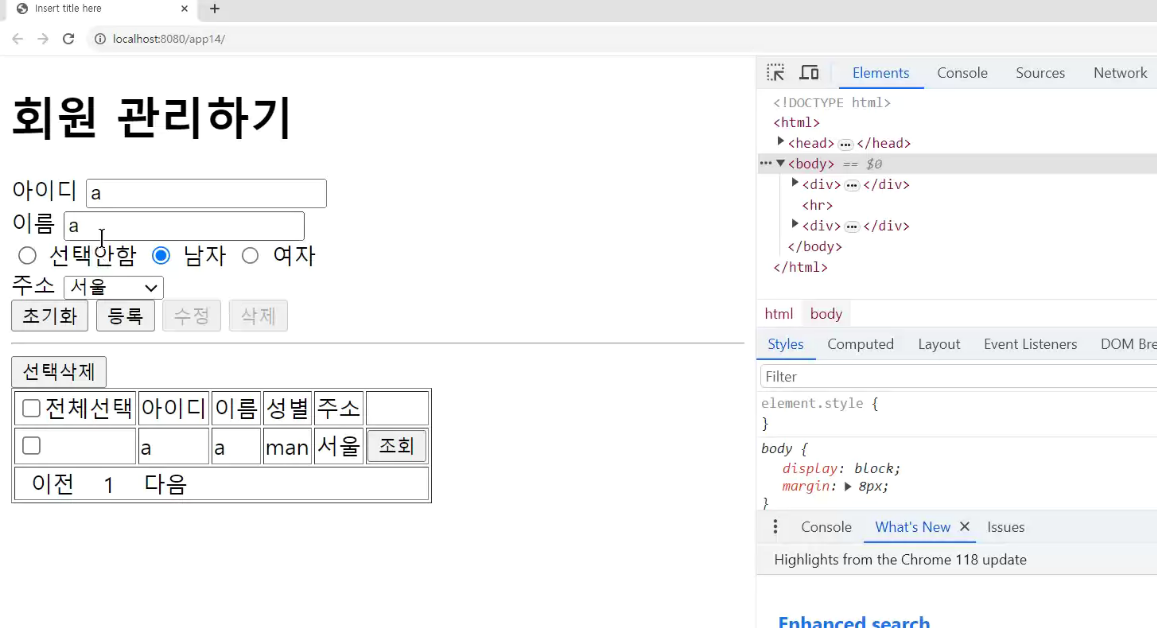Select the Styles sidebar tab
The height and width of the screenshot is (628, 1157).
[785, 344]
